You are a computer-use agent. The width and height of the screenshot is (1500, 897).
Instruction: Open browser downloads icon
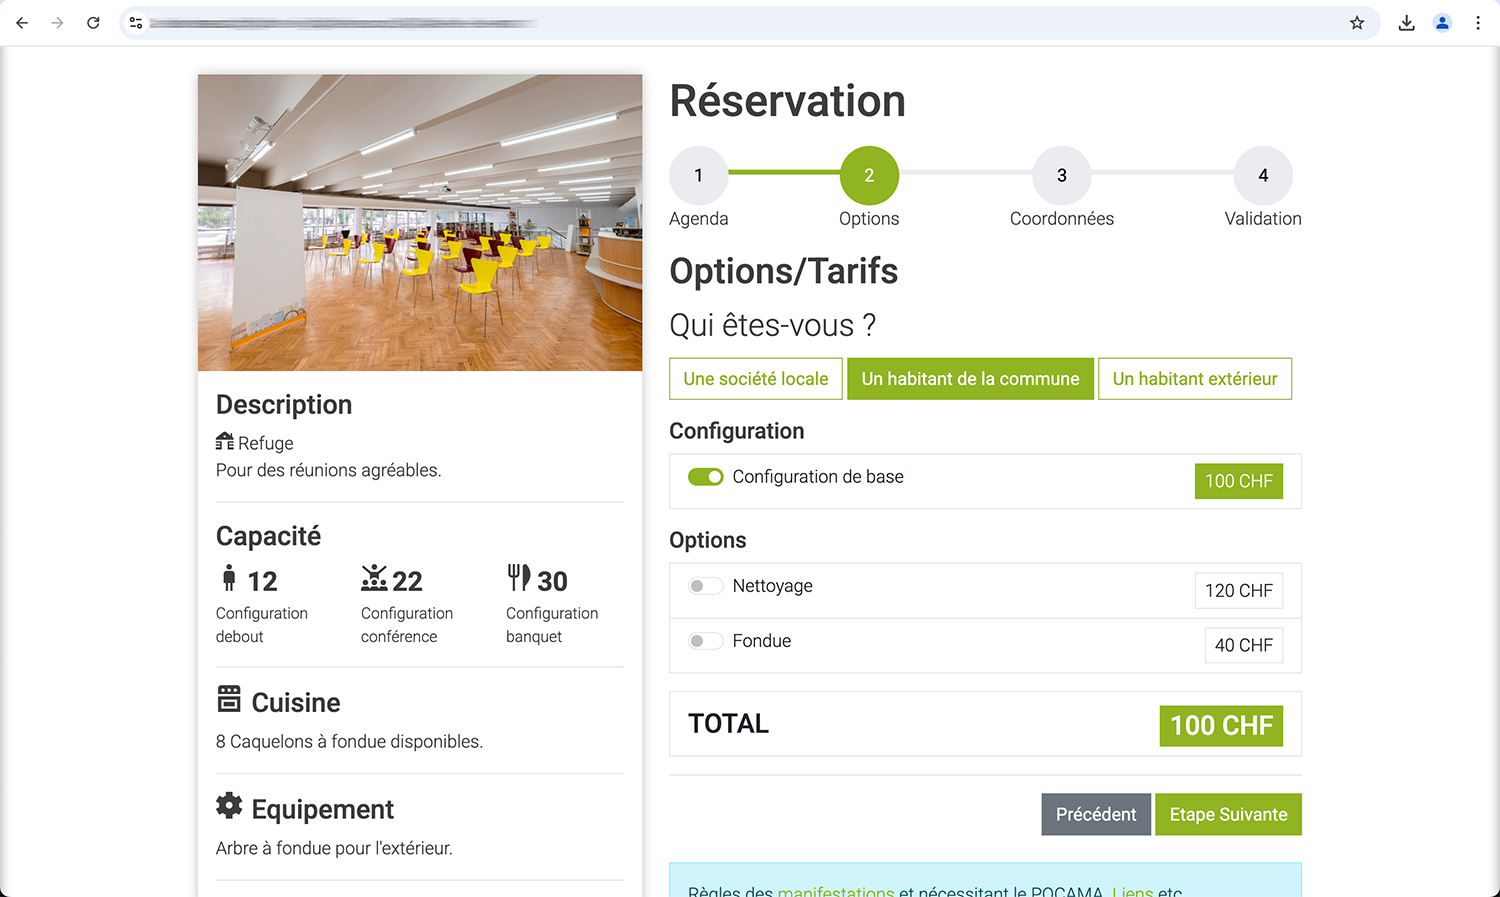pyautogui.click(x=1406, y=23)
